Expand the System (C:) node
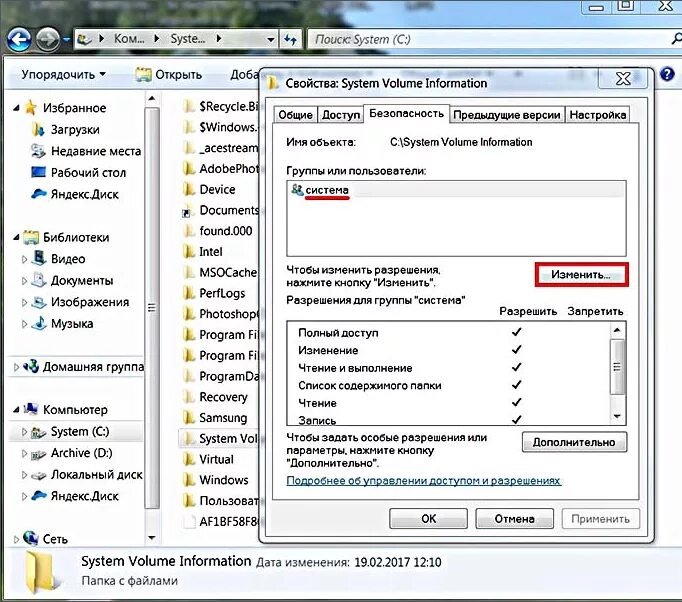The height and width of the screenshot is (602, 682). click(24, 432)
